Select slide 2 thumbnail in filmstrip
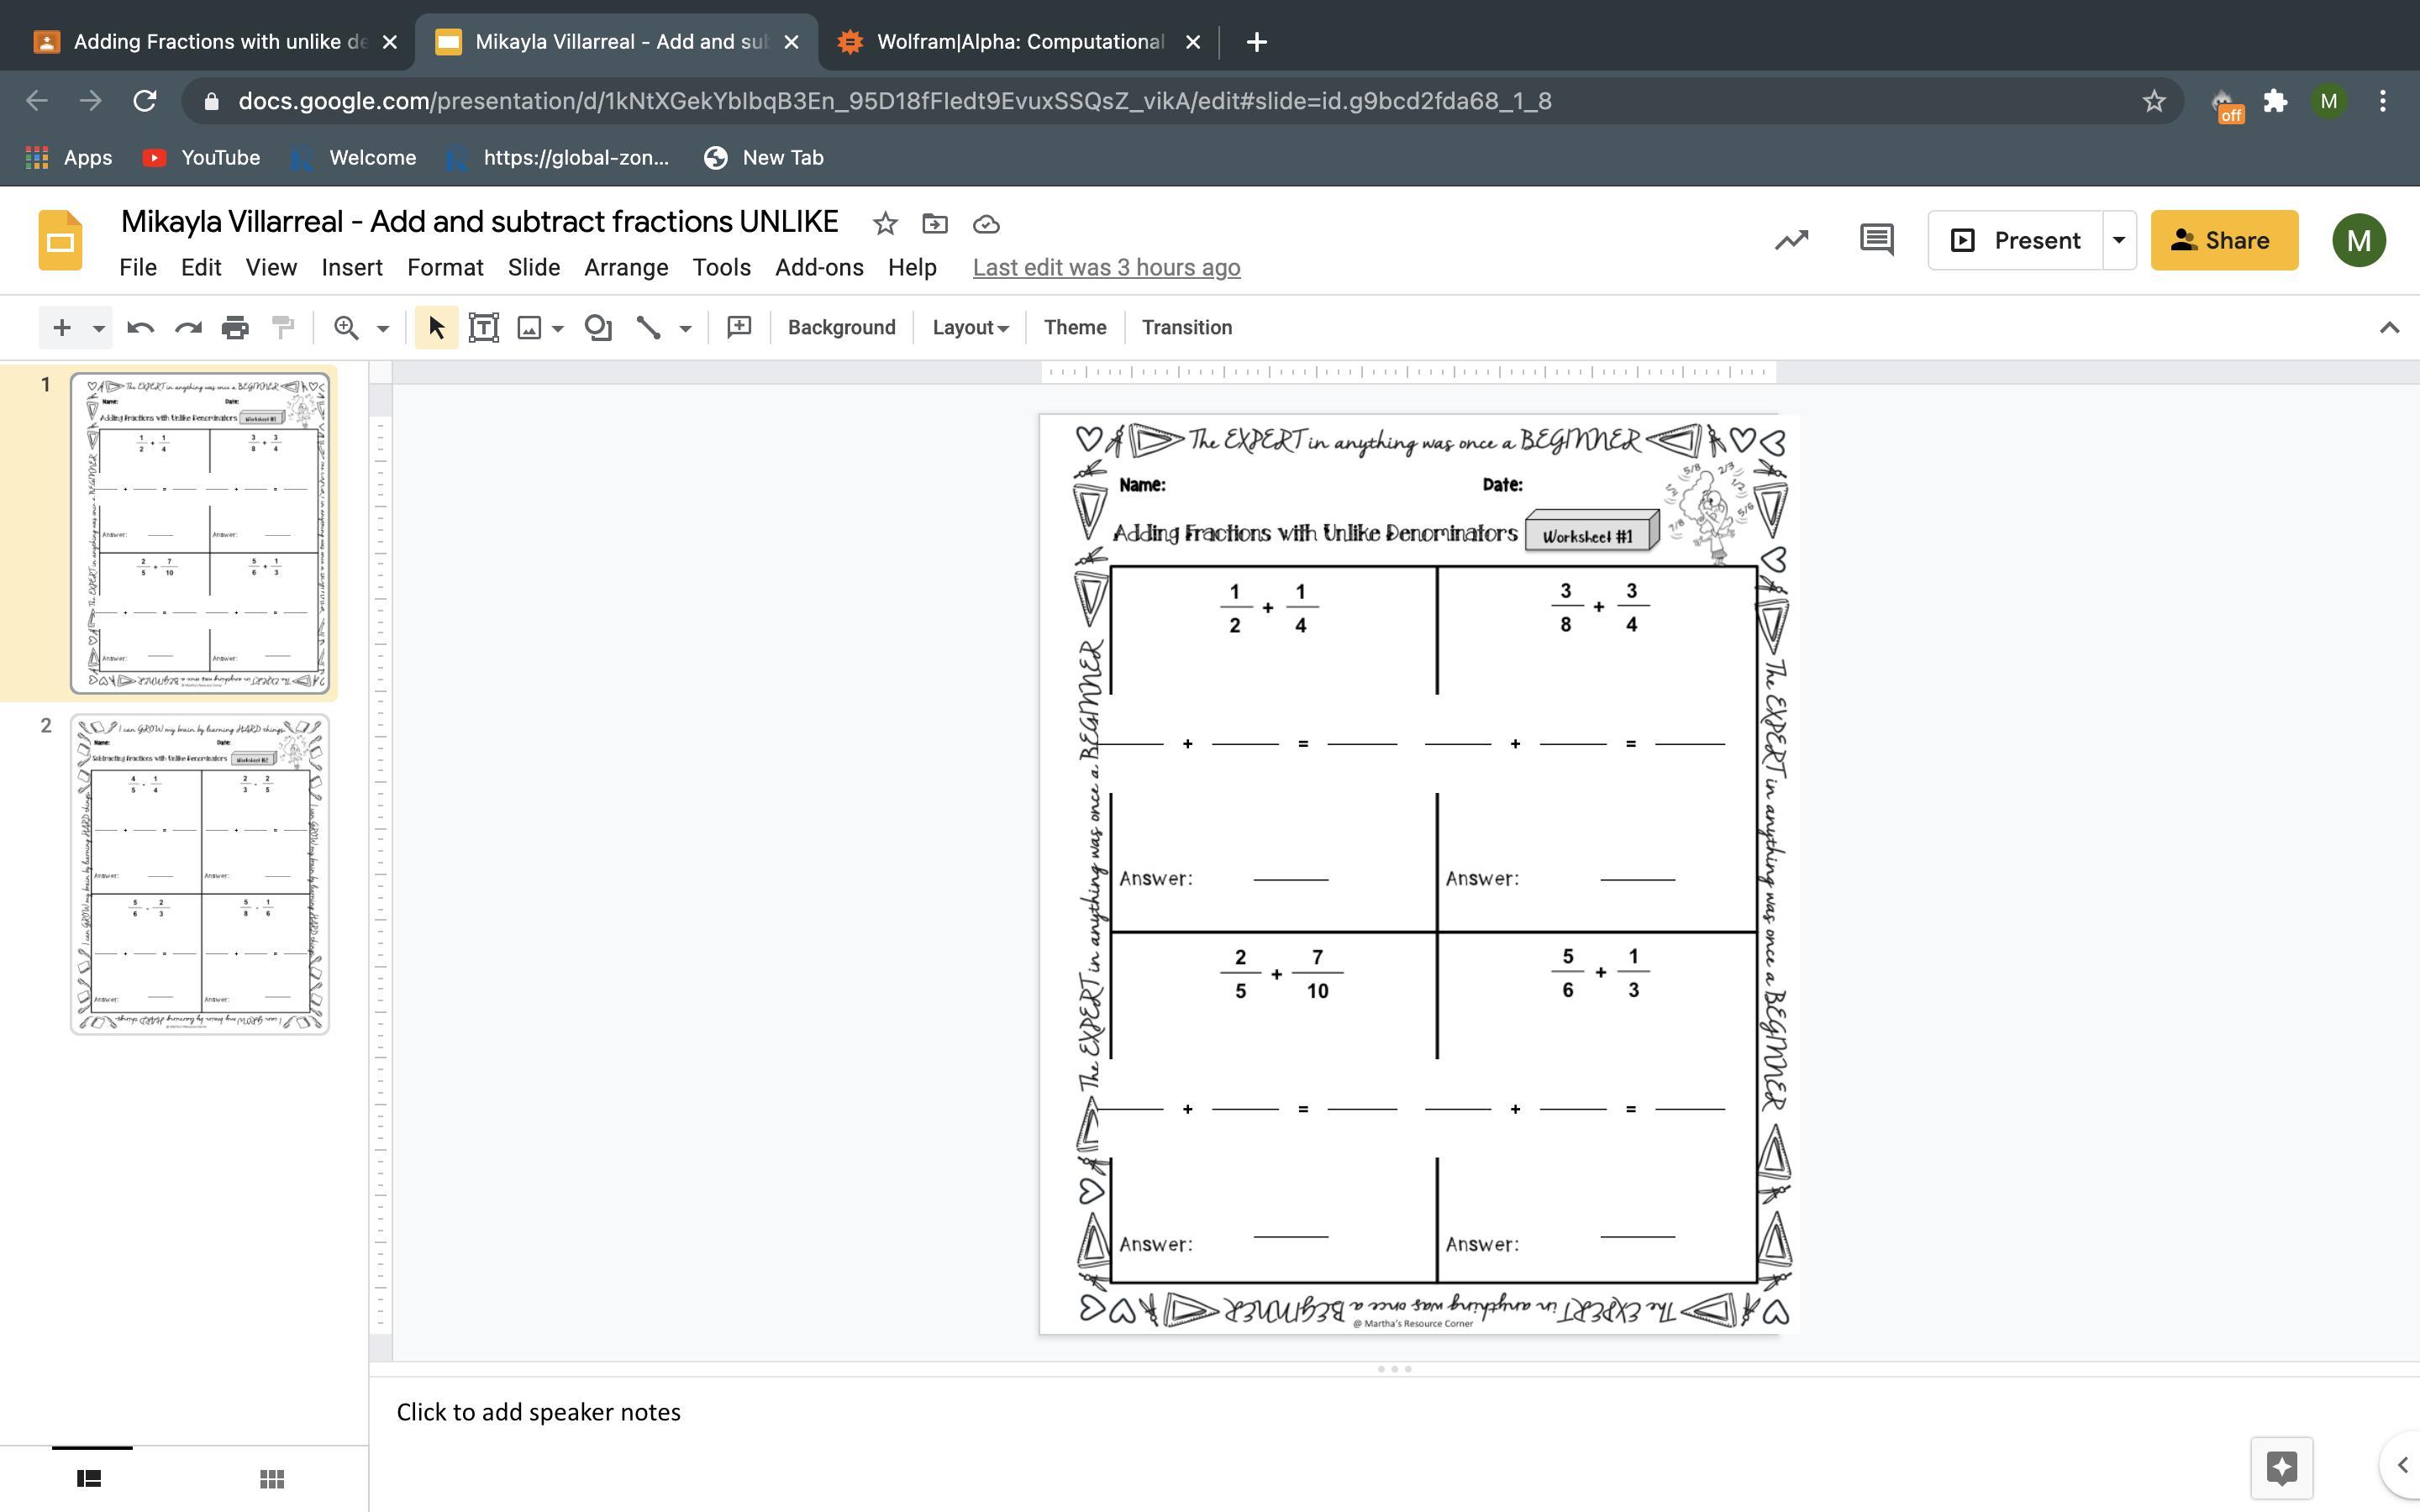Screen dimensions: 2420x1512 [200, 874]
